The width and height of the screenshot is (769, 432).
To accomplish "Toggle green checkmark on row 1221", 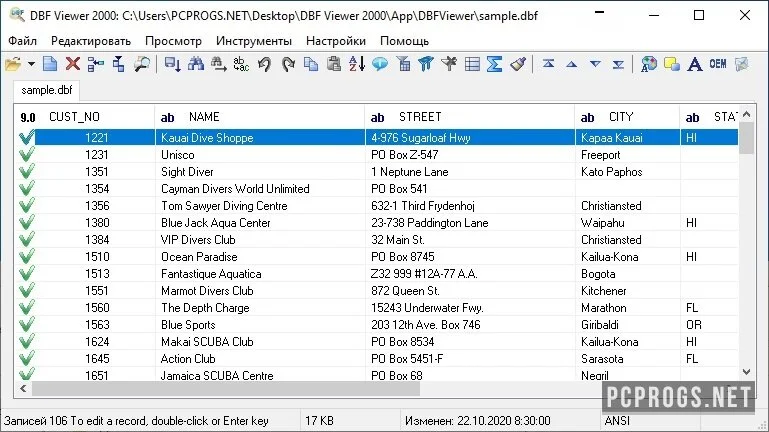I will (x=26, y=137).
